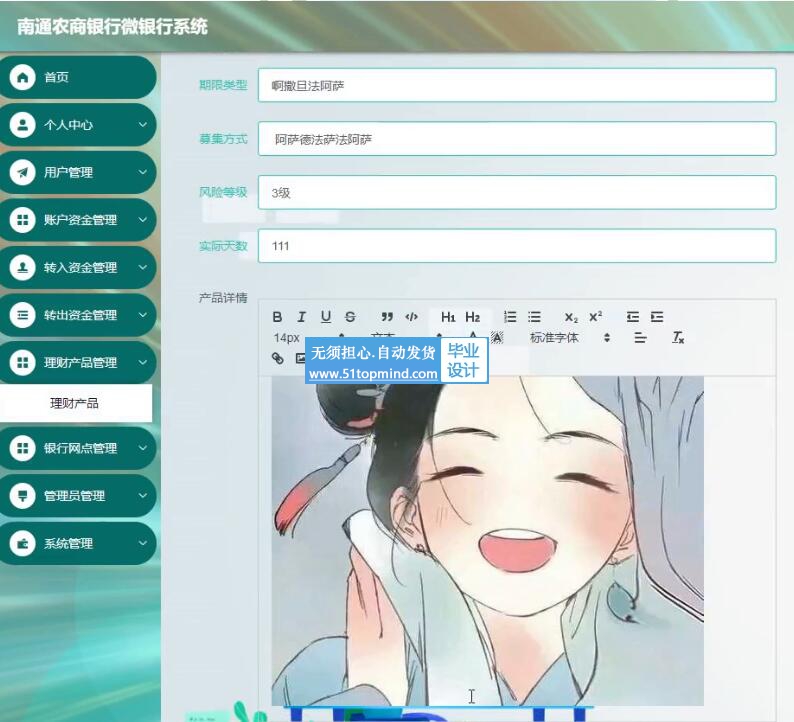This screenshot has height=722, width=794.
Task: Insert a code block in editor
Action: tap(411, 317)
